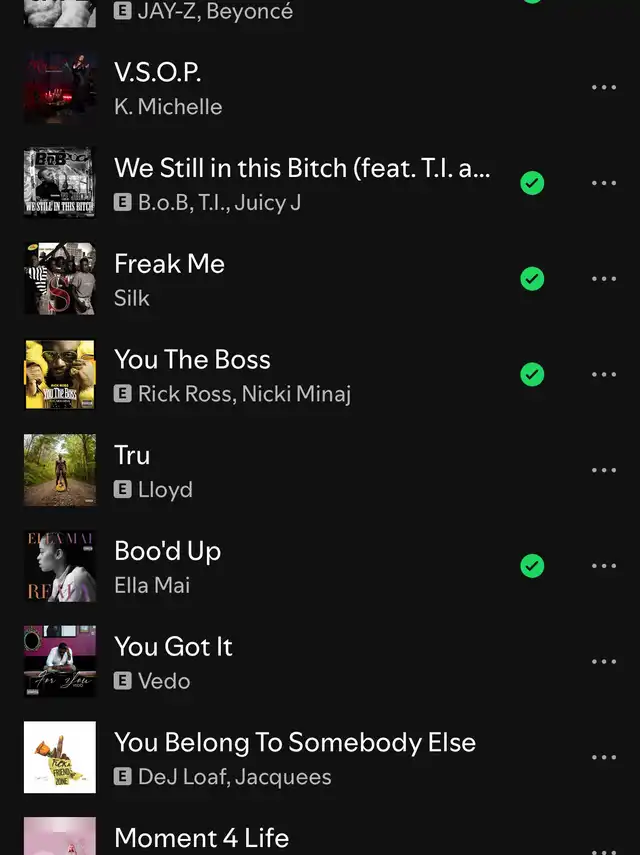Toggle saved checkmark on We Still in this Bitch

click(x=532, y=183)
